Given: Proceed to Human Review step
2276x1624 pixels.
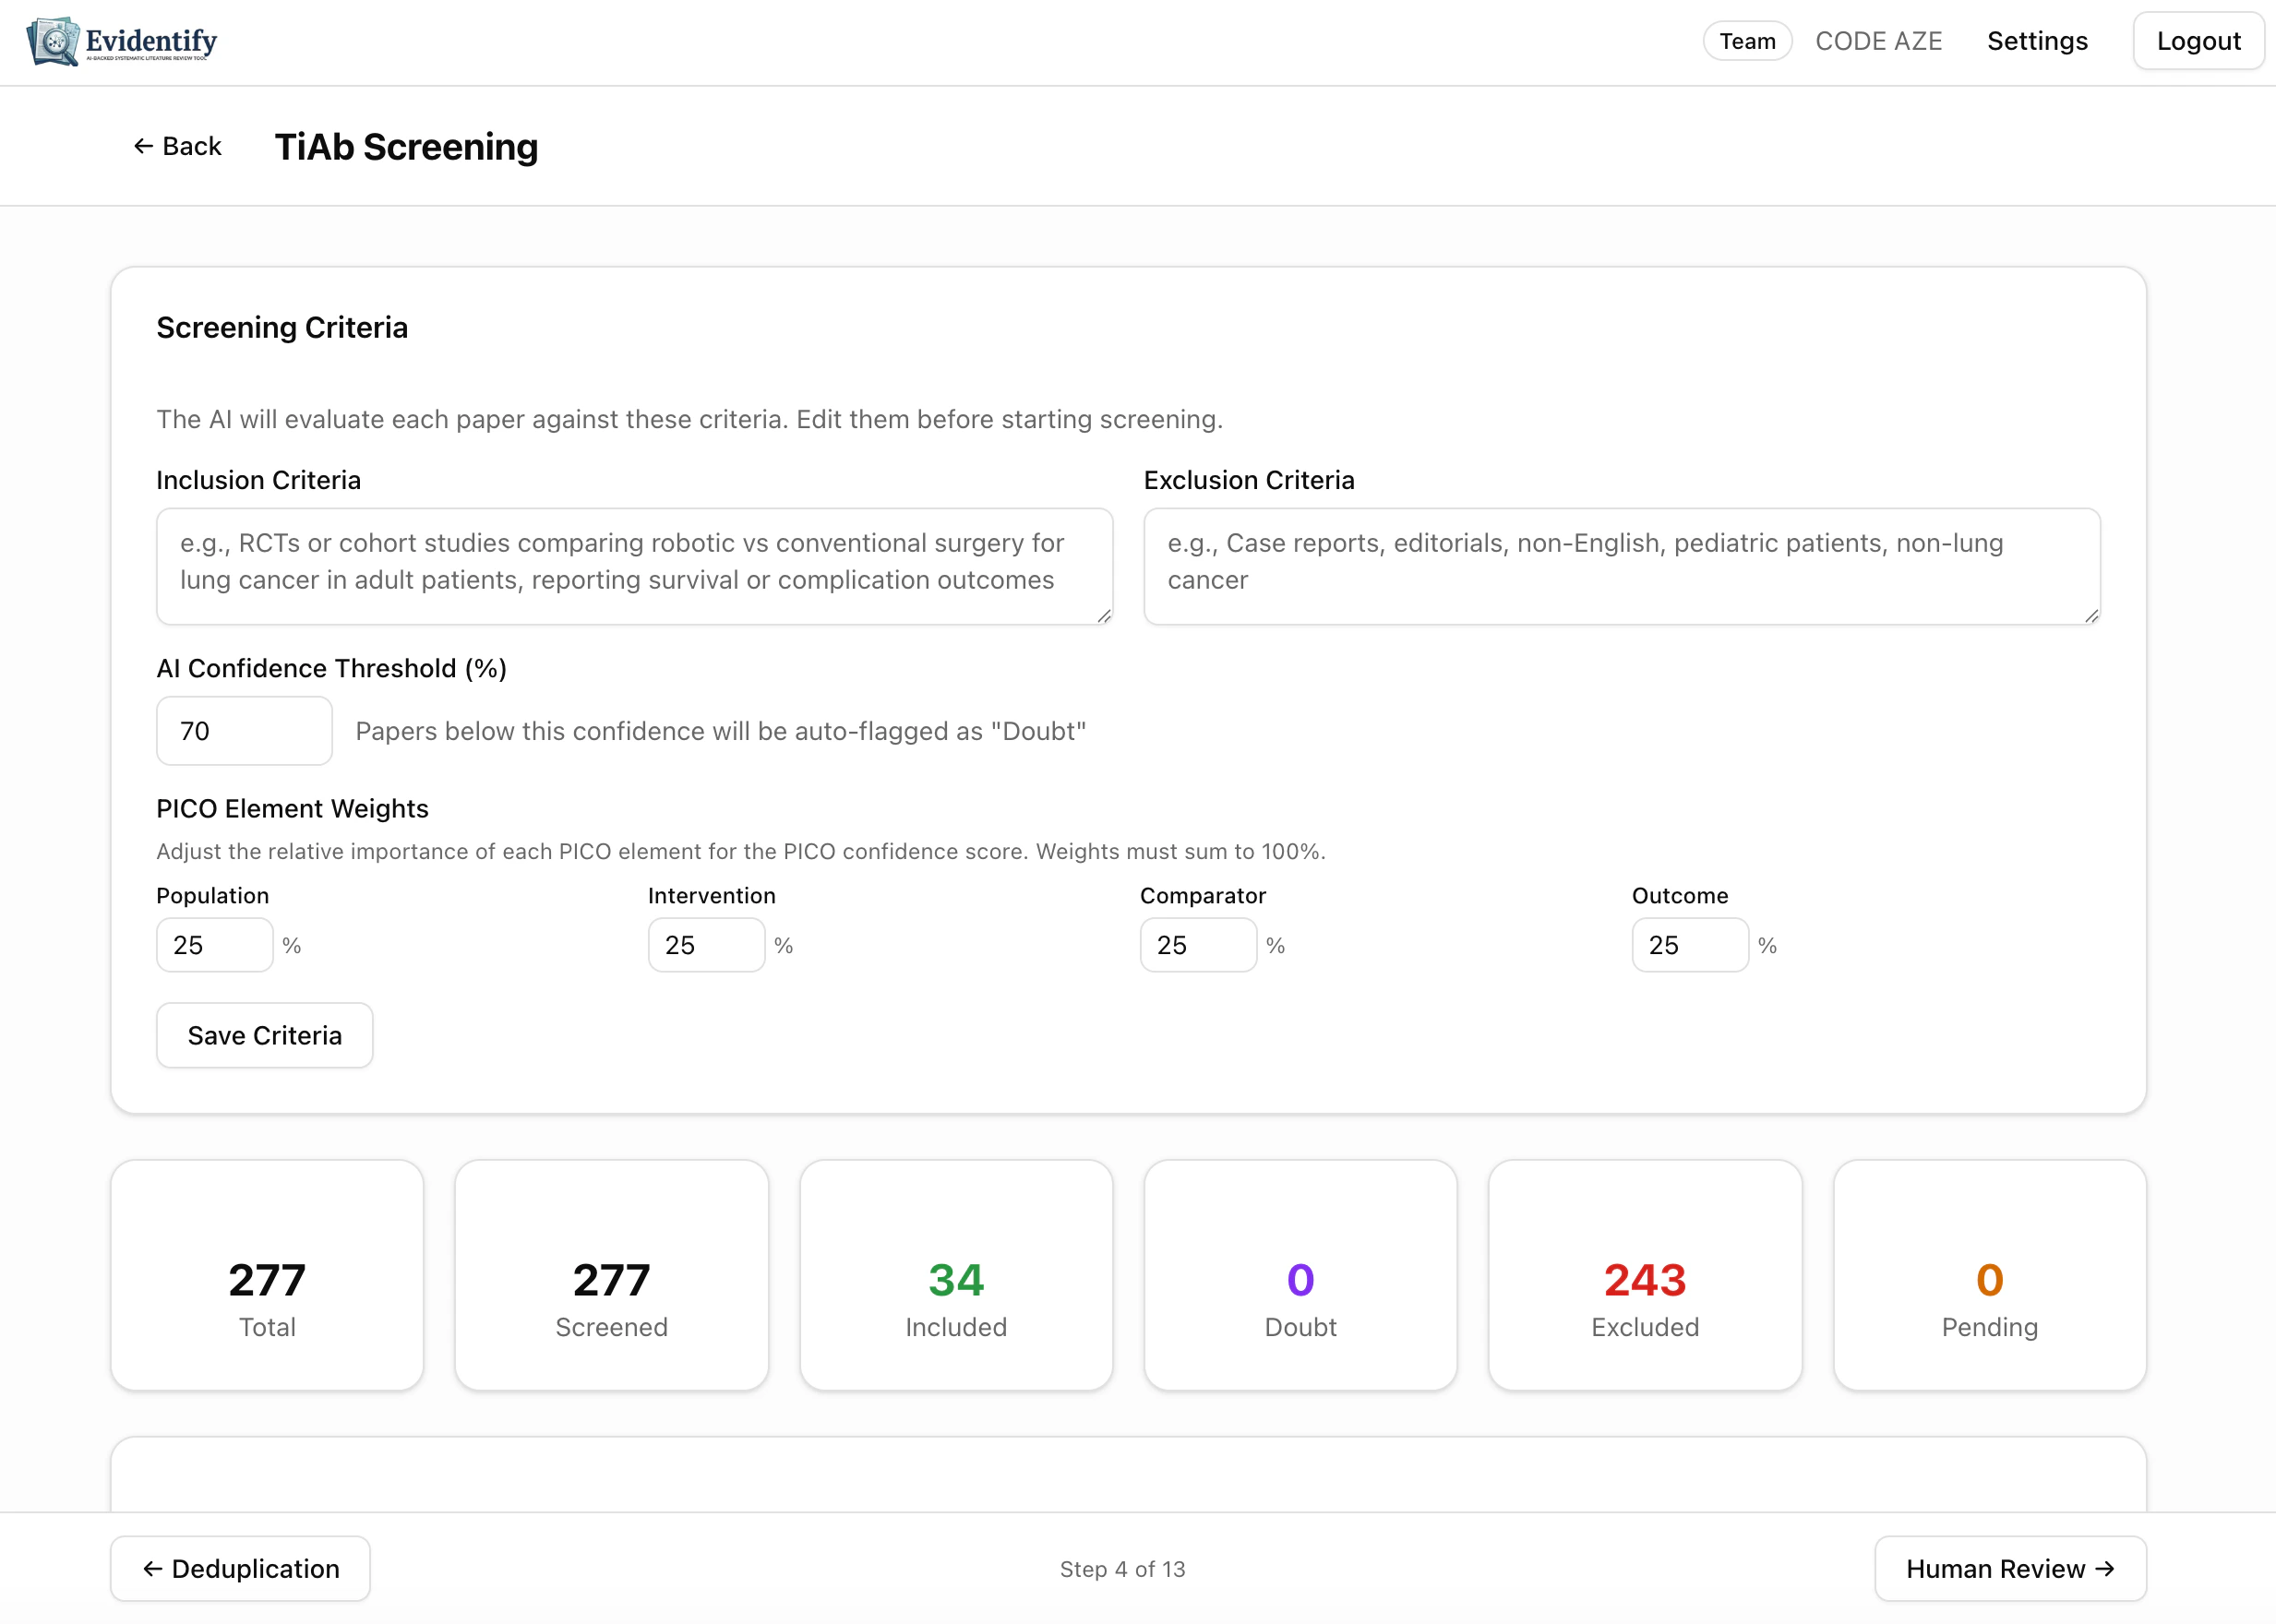Looking at the screenshot, I should pyautogui.click(x=2009, y=1568).
